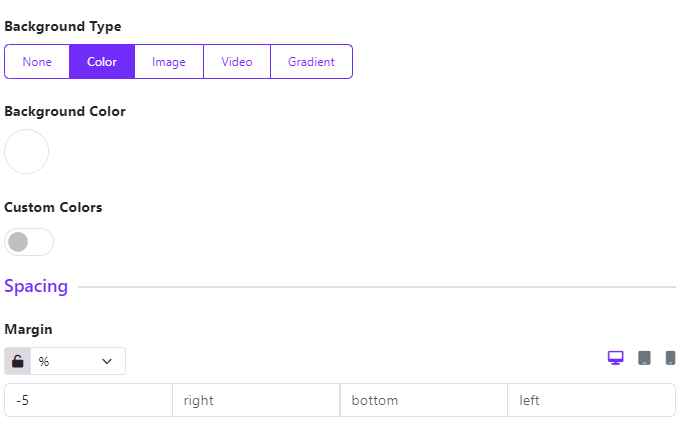The width and height of the screenshot is (683, 438).
Task: Open the Background Color circle swatch
Action: [27, 152]
